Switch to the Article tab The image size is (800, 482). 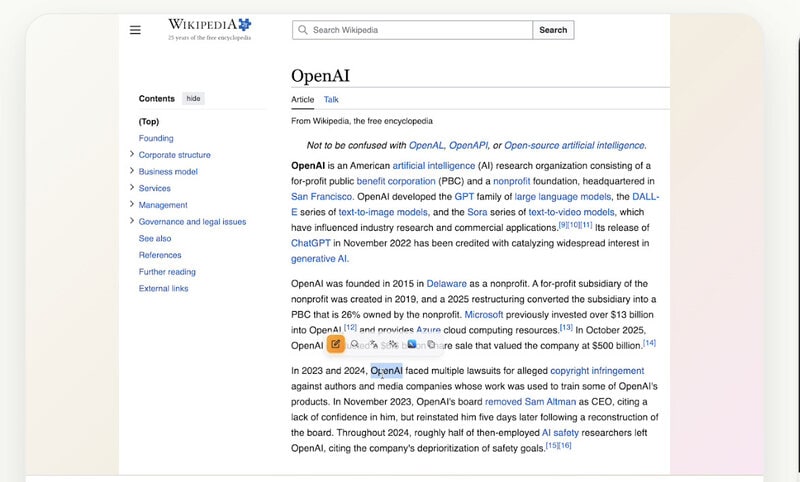click(x=303, y=99)
